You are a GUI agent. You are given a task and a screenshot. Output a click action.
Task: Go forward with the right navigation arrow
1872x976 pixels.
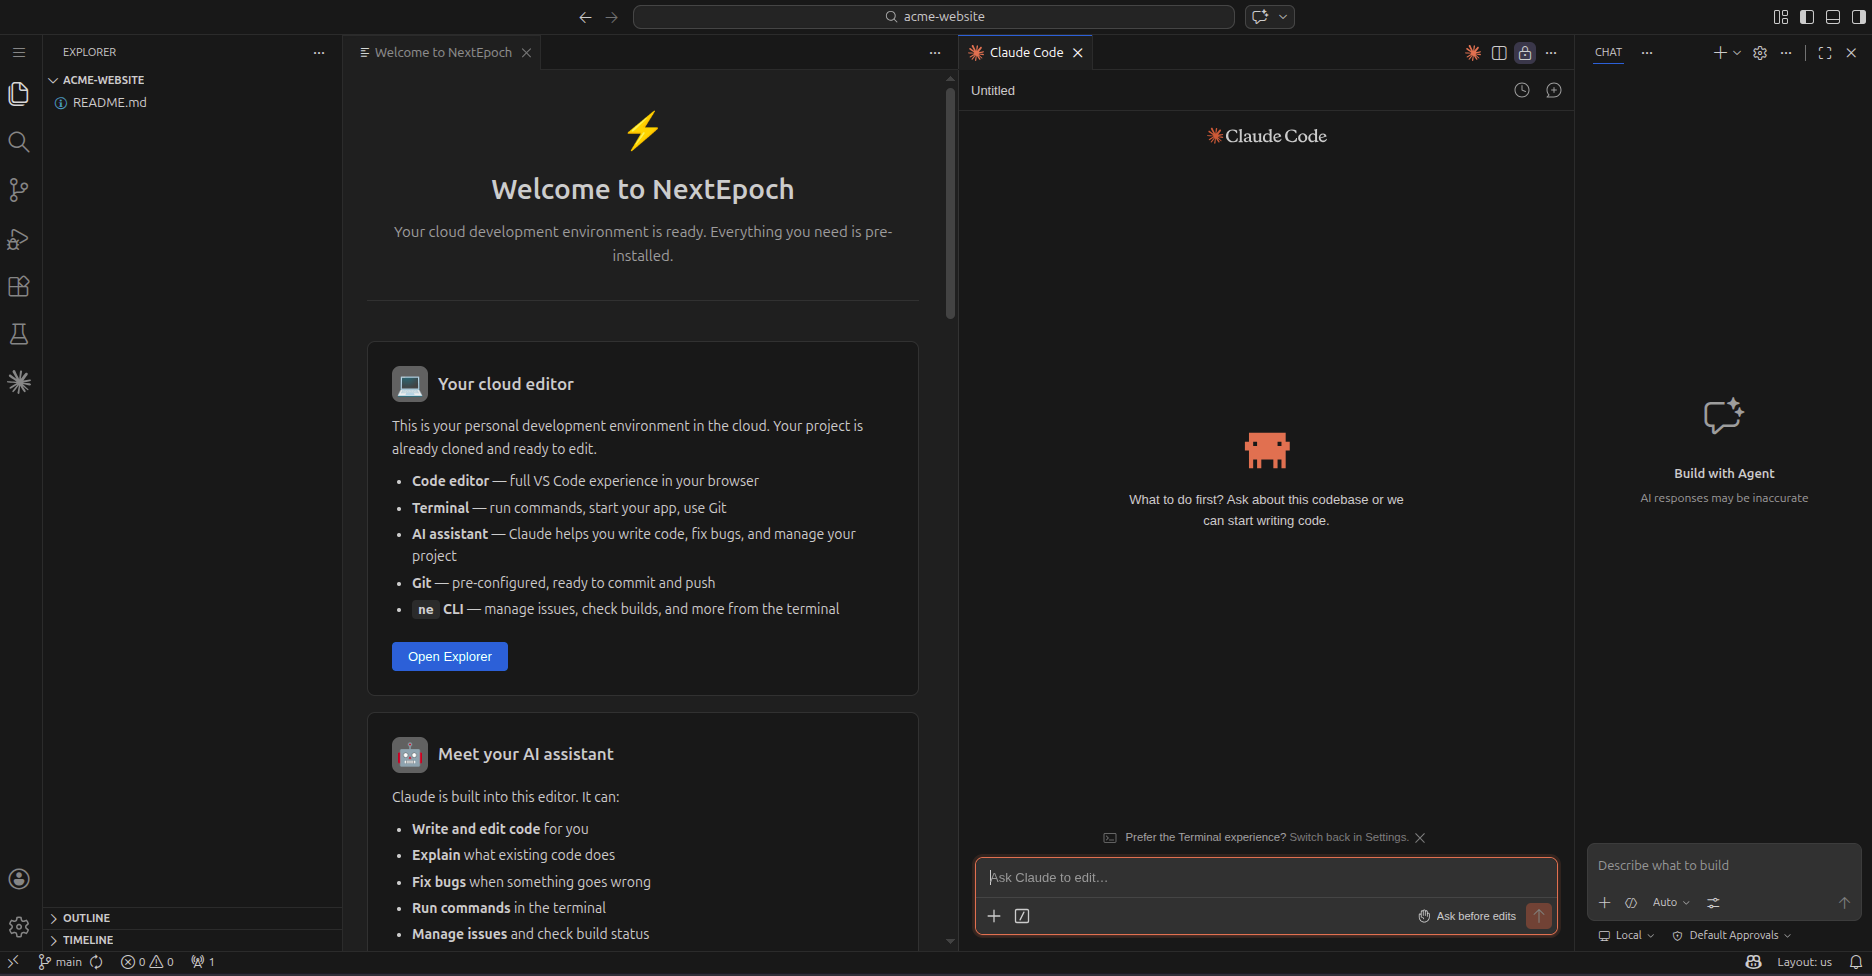point(612,17)
